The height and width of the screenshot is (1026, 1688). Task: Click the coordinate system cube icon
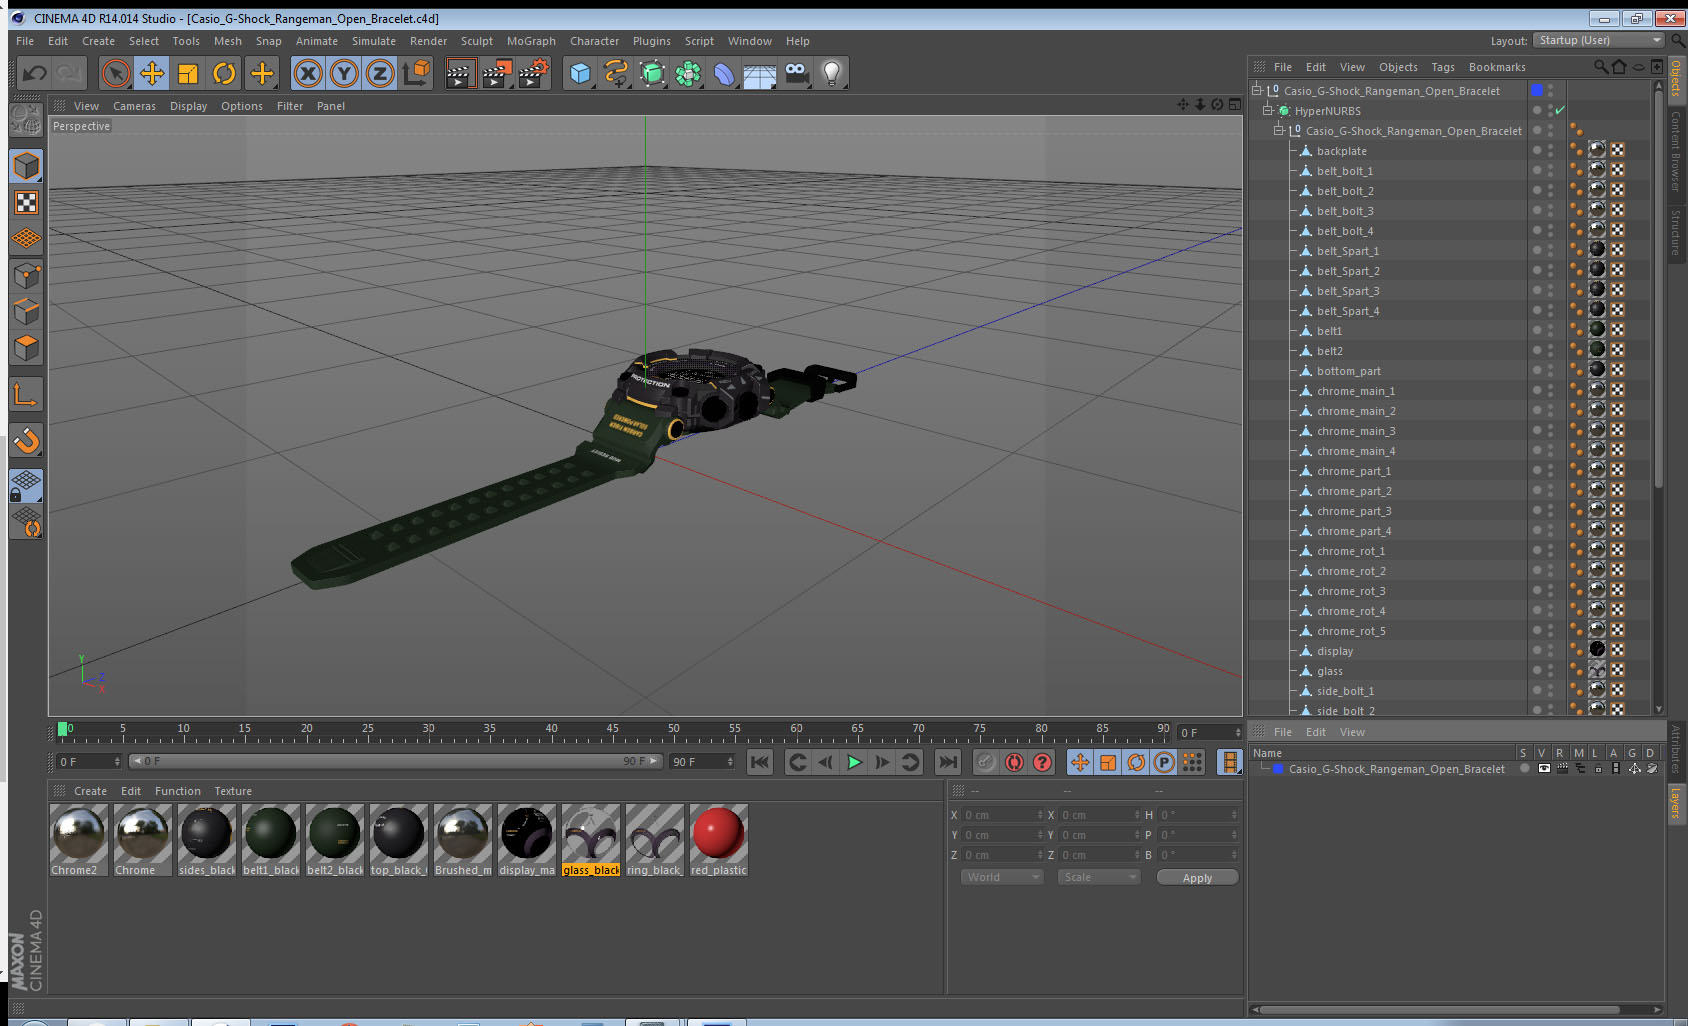(416, 73)
